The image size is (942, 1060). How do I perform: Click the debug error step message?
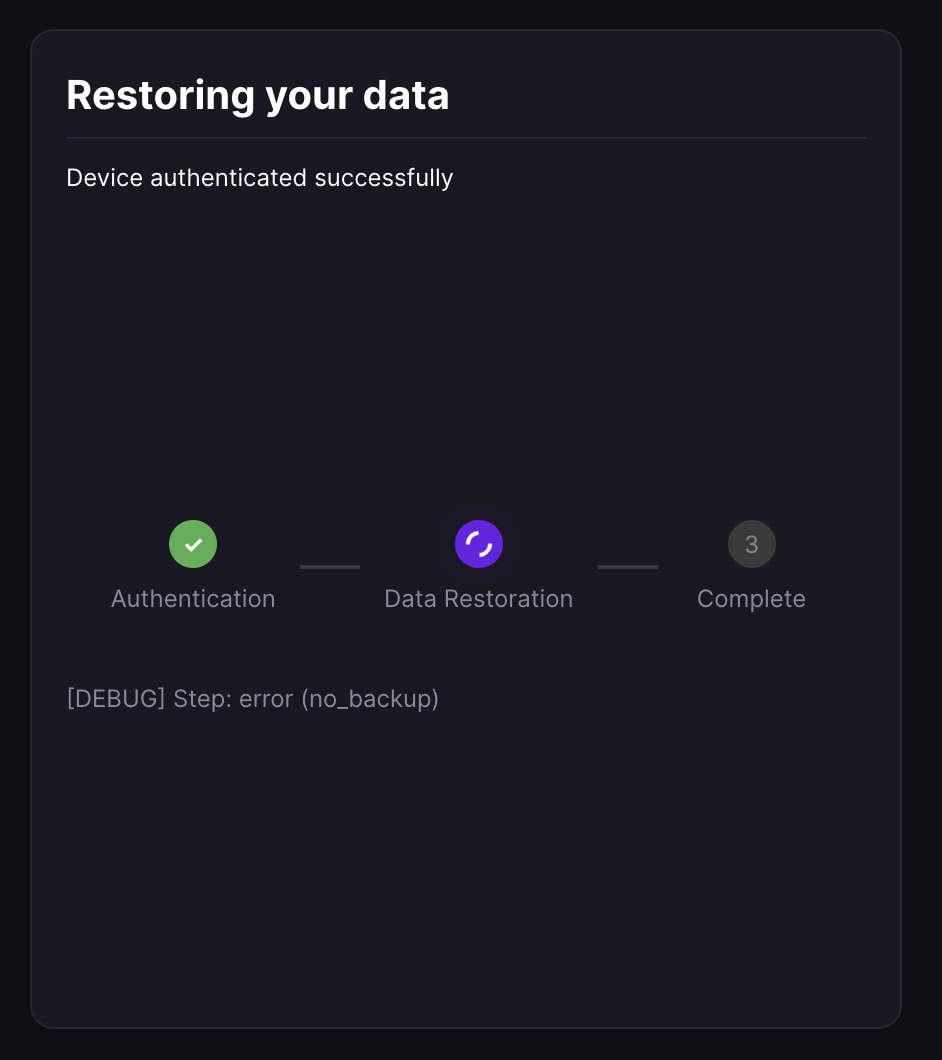click(253, 698)
